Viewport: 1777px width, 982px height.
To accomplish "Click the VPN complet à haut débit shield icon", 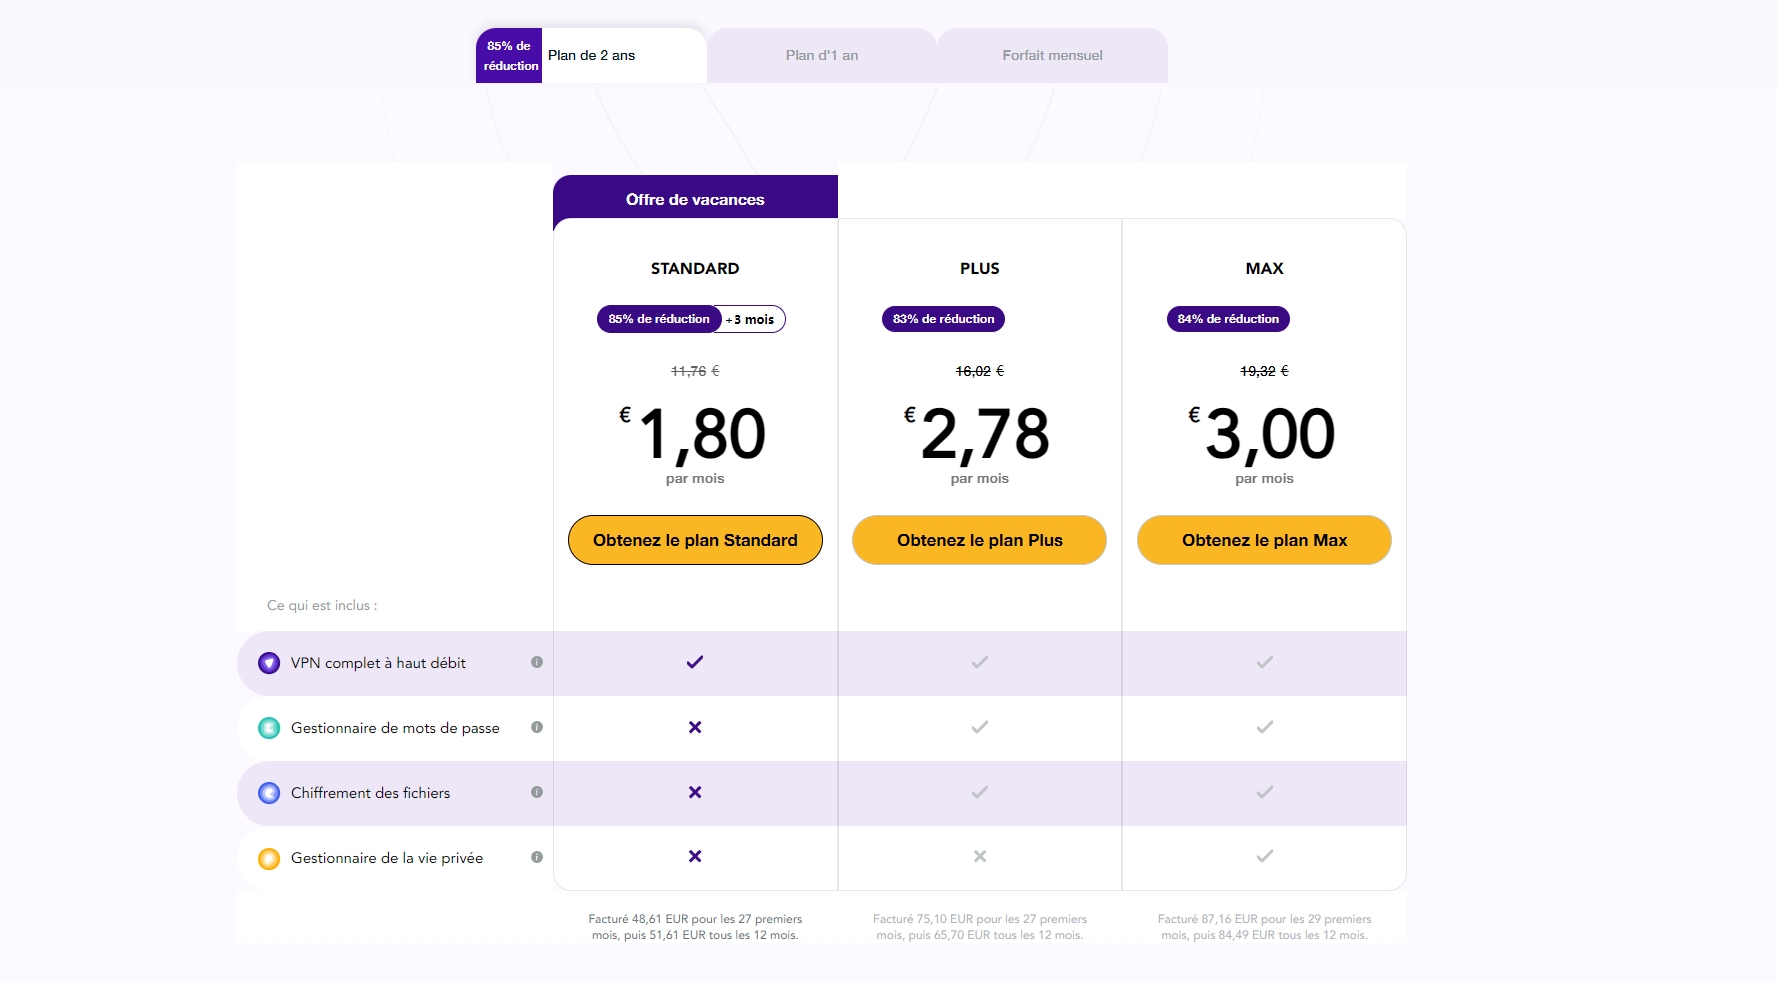I will click(269, 663).
